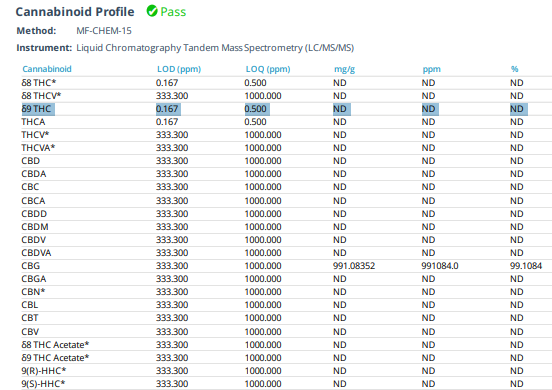Click the 991084.0 ppm value for CBG
The width and height of the screenshot is (552, 390).
(x=440, y=266)
